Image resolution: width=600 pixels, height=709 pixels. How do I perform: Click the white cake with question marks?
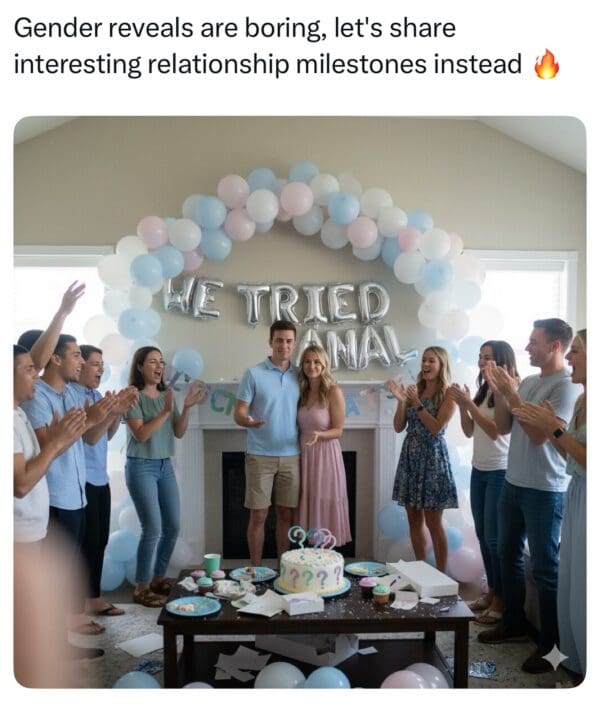coord(312,570)
